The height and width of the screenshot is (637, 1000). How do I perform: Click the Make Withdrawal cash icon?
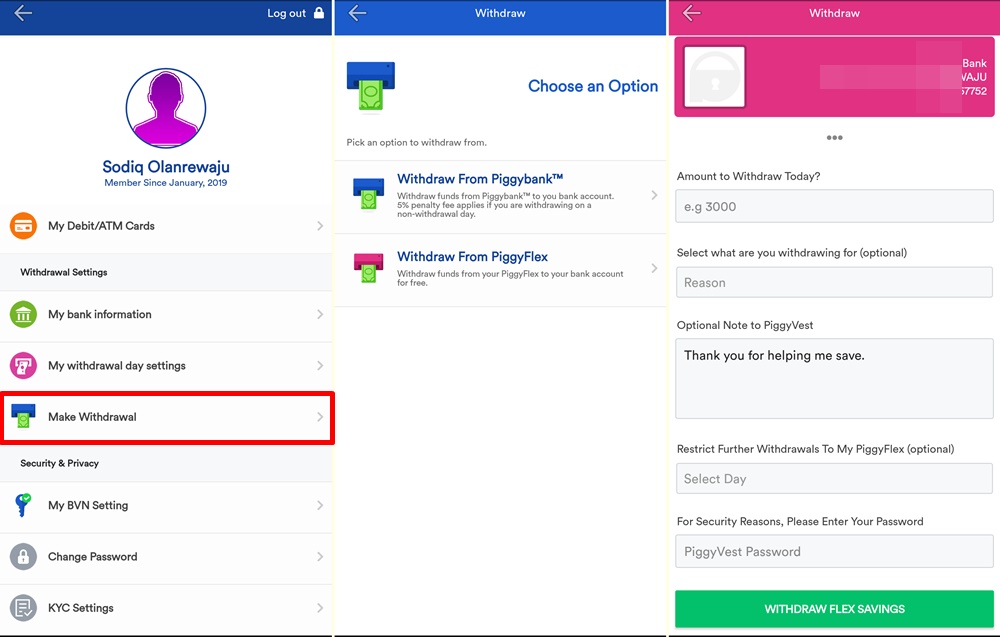click(23, 416)
